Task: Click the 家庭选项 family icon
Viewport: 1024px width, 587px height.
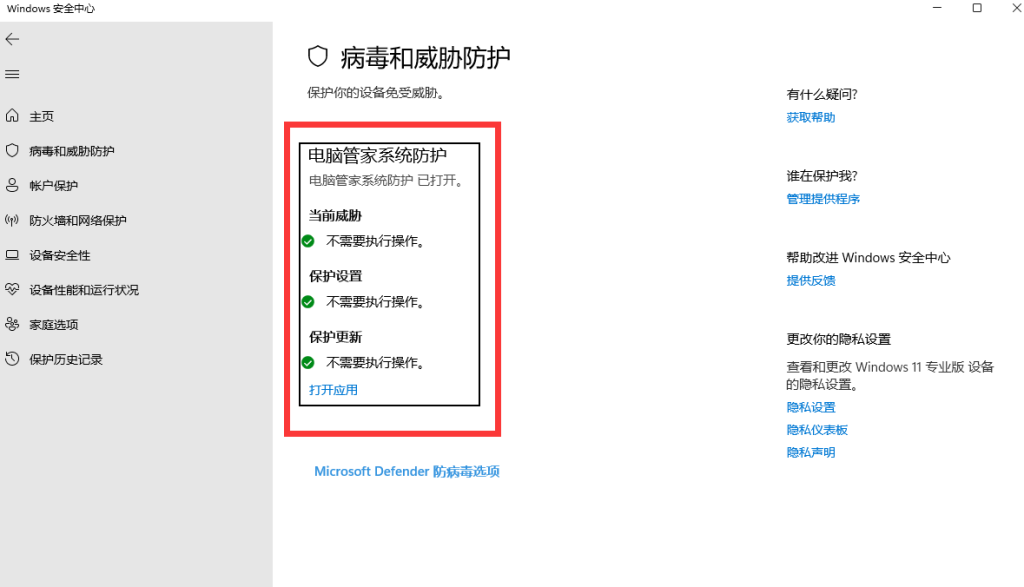Action: [12, 324]
